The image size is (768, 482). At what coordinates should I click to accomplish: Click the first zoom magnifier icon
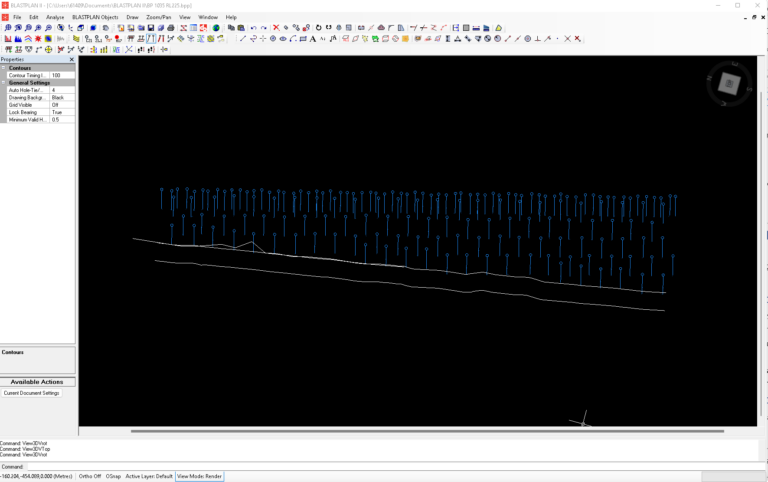tap(7, 28)
